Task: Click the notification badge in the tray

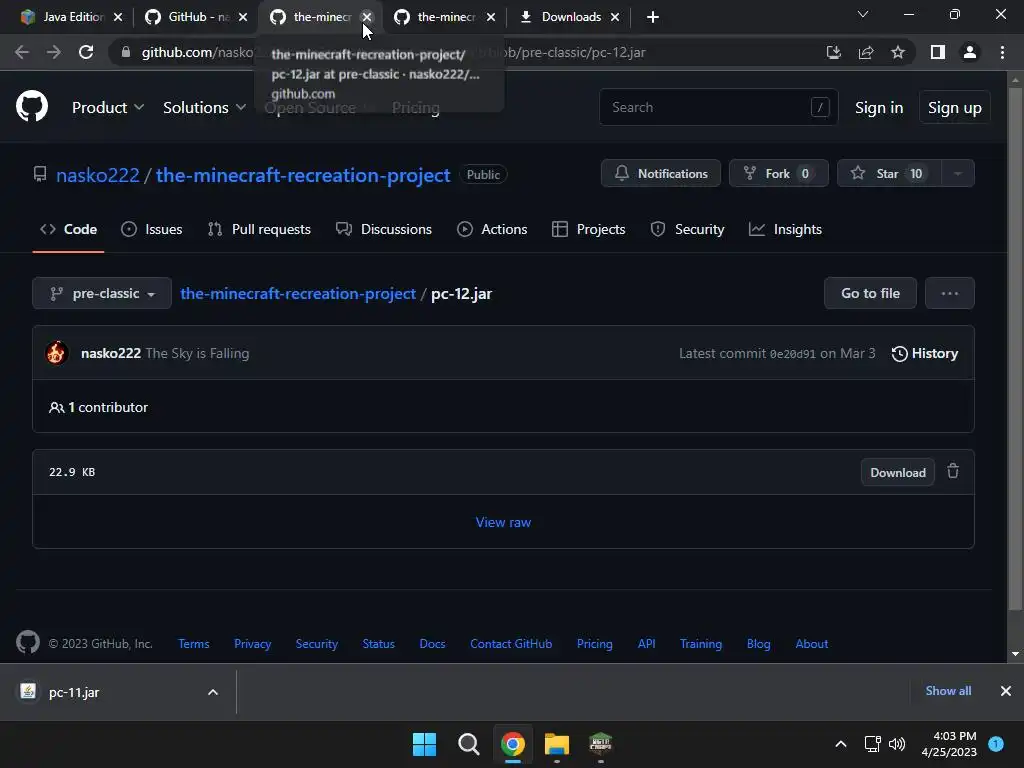Action: (996, 744)
